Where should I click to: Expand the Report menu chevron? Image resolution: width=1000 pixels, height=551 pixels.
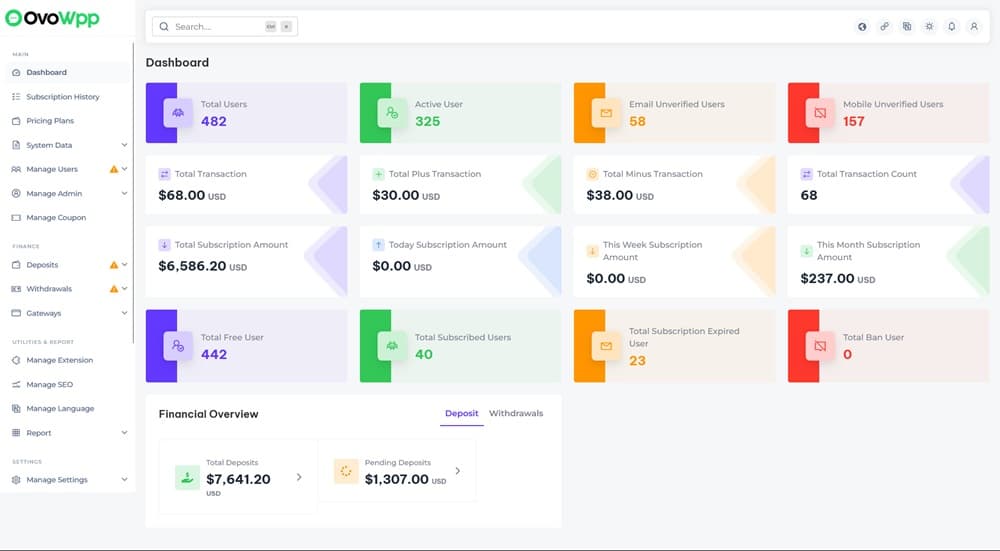tap(124, 433)
